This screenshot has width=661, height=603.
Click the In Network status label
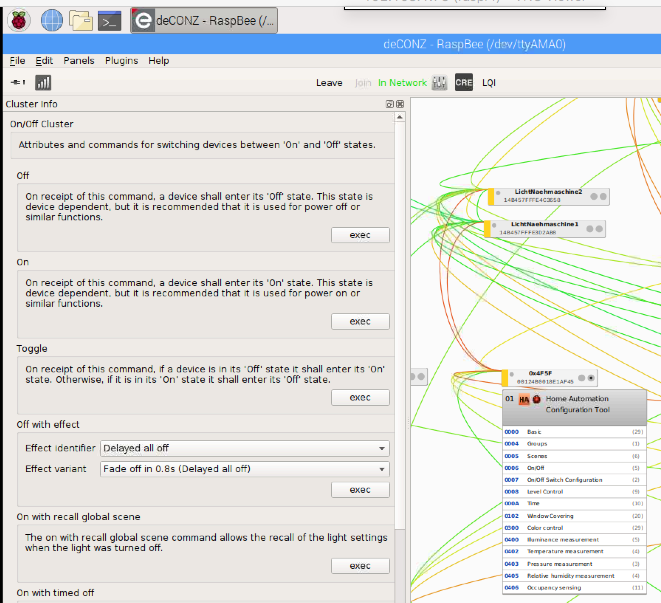coord(402,83)
